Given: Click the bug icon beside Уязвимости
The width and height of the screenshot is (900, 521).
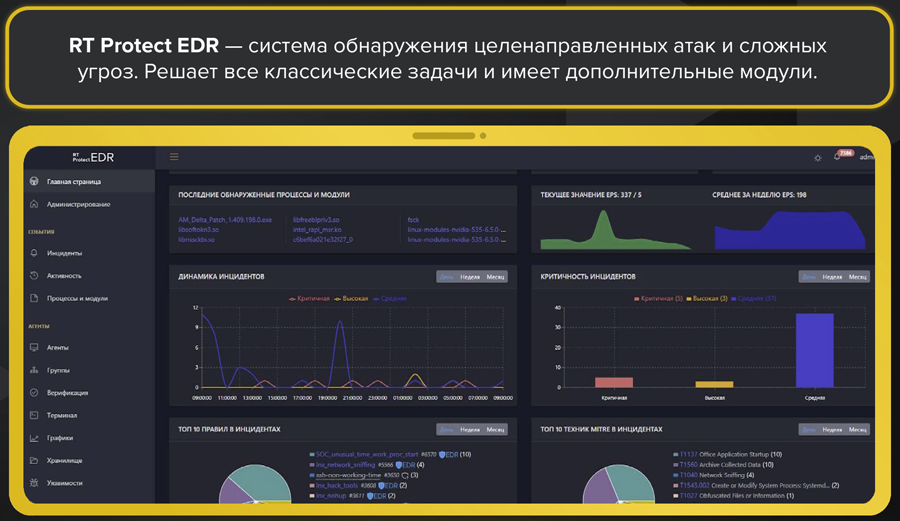Looking at the screenshot, I should pyautogui.click(x=34, y=483).
